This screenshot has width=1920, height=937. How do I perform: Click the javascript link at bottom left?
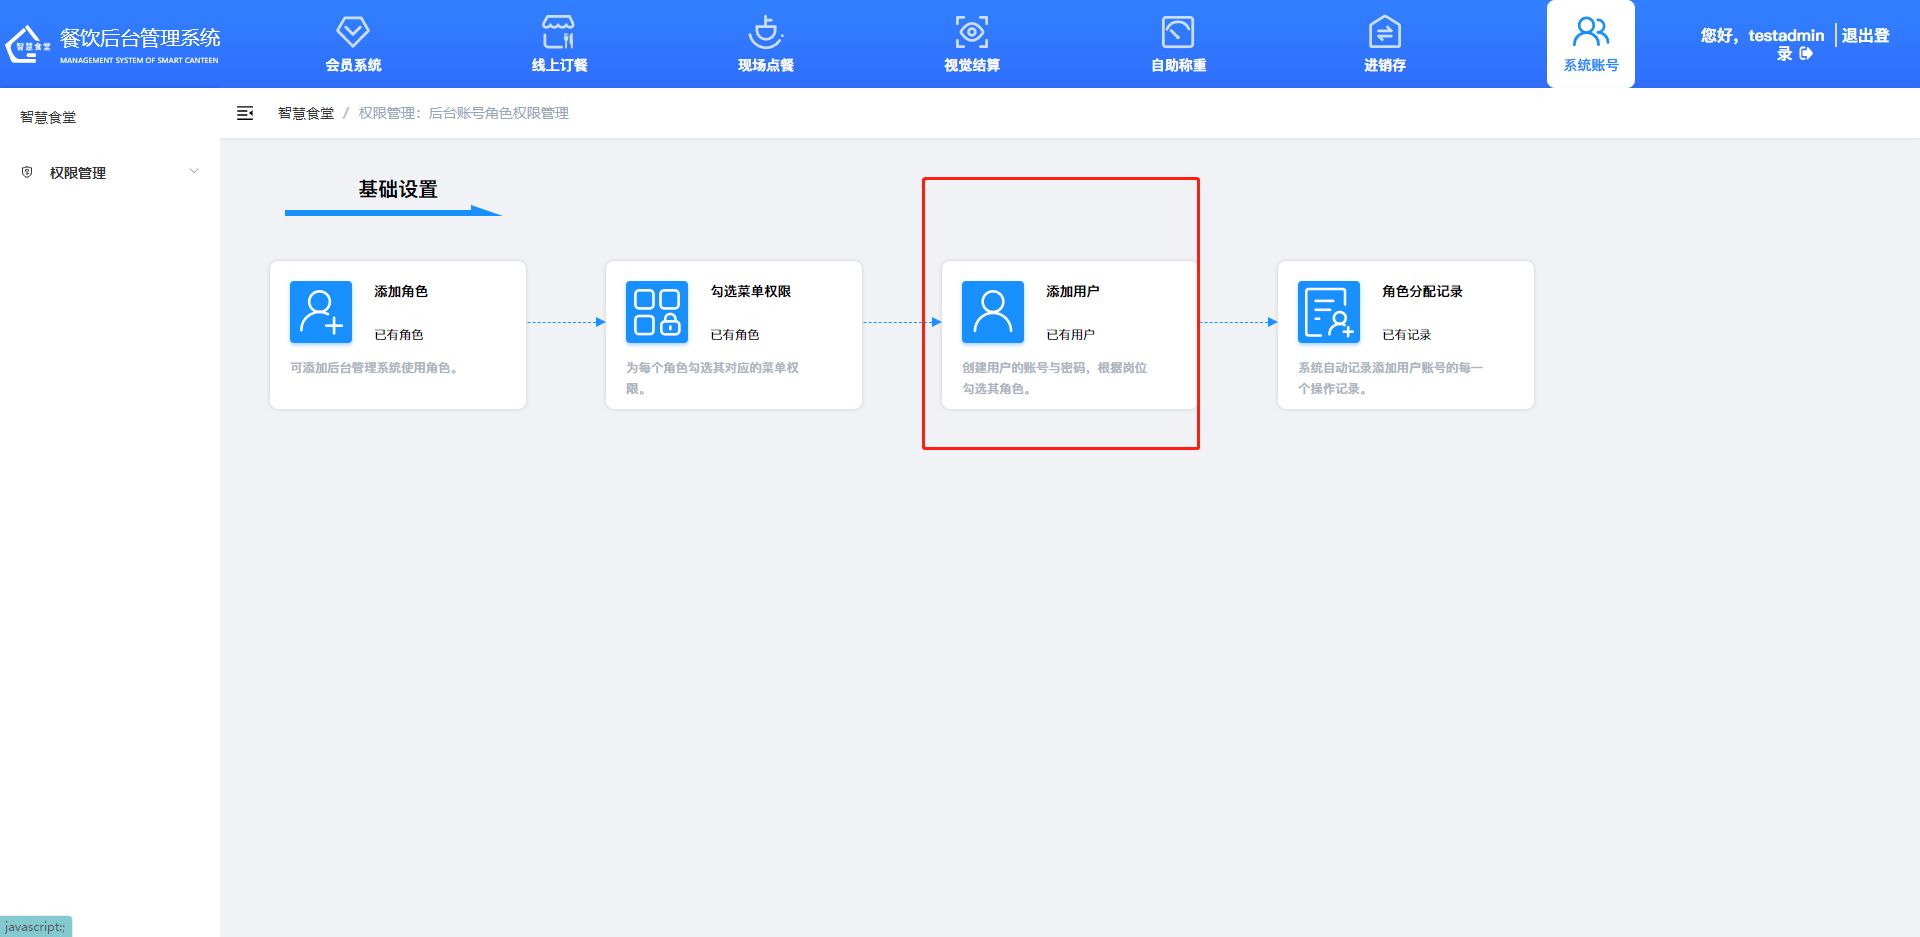tap(35, 927)
